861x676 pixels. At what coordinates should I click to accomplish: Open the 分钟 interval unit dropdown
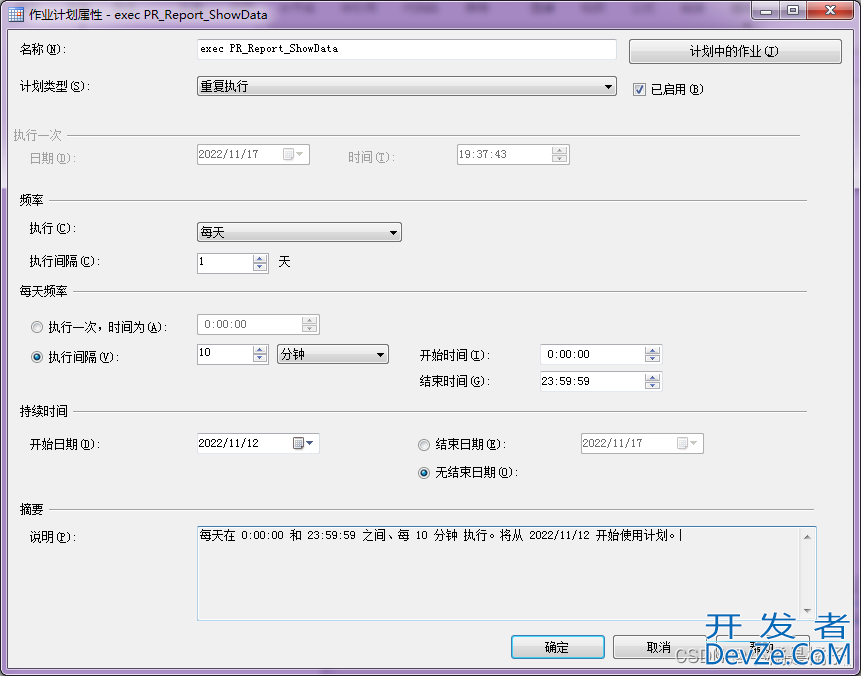pyautogui.click(x=333, y=354)
